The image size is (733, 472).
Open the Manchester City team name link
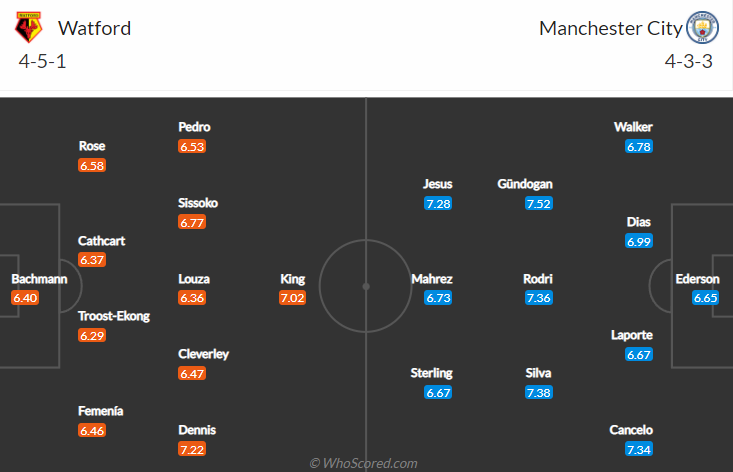tap(610, 28)
